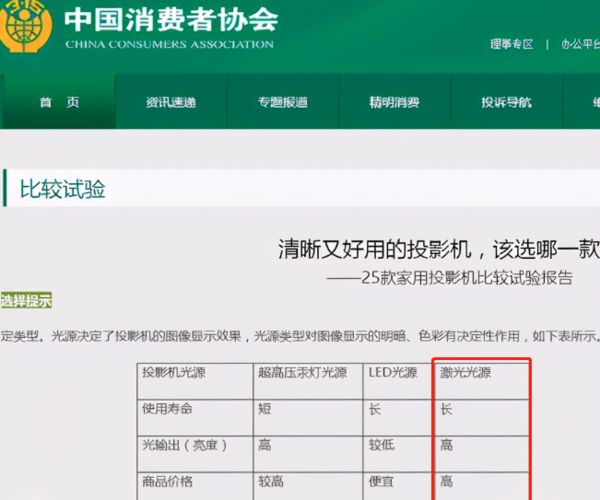The height and width of the screenshot is (500, 600).
Task: Open the 办公平台 link
Action: [x=579, y=44]
